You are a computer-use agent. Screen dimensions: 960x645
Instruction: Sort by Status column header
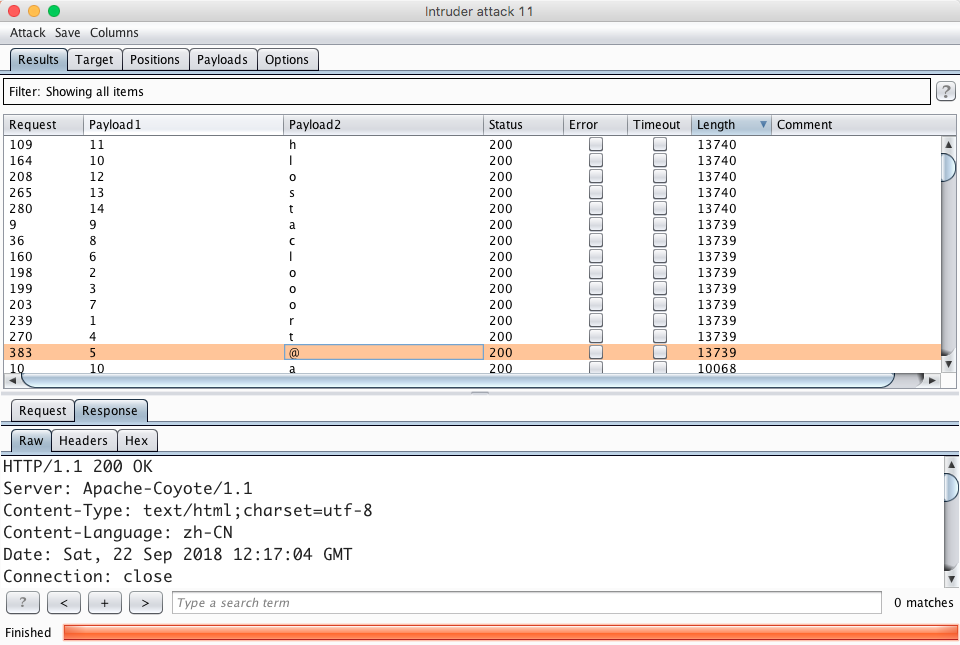tap(523, 125)
